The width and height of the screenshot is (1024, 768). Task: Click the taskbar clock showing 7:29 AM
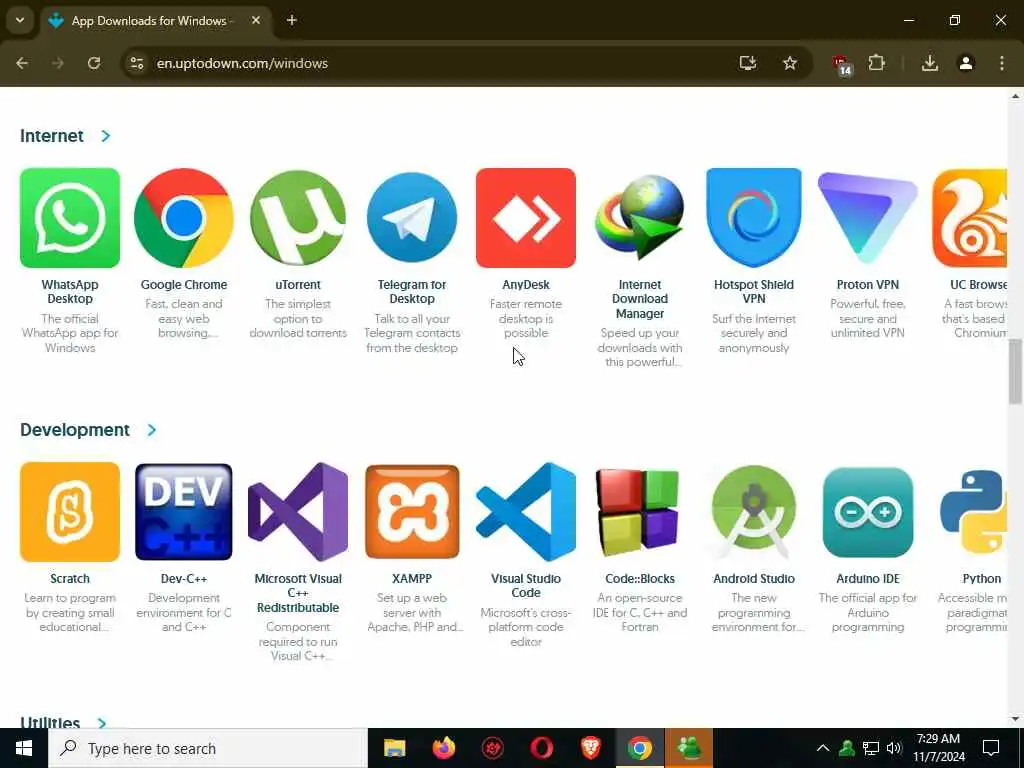point(938,748)
